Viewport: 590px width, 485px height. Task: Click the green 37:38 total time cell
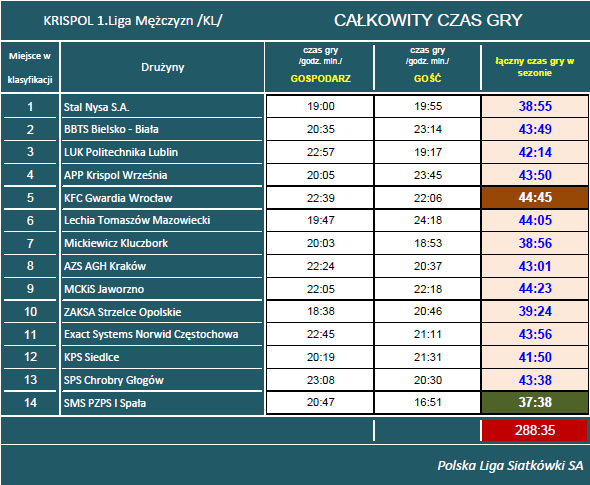[535, 403]
